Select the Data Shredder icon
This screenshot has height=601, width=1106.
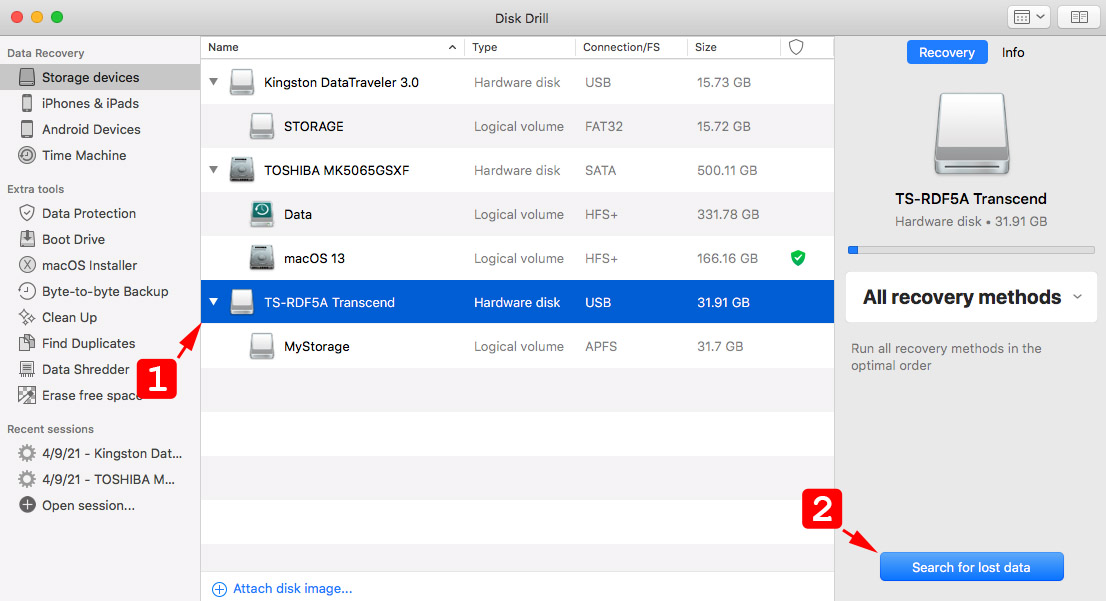click(27, 369)
